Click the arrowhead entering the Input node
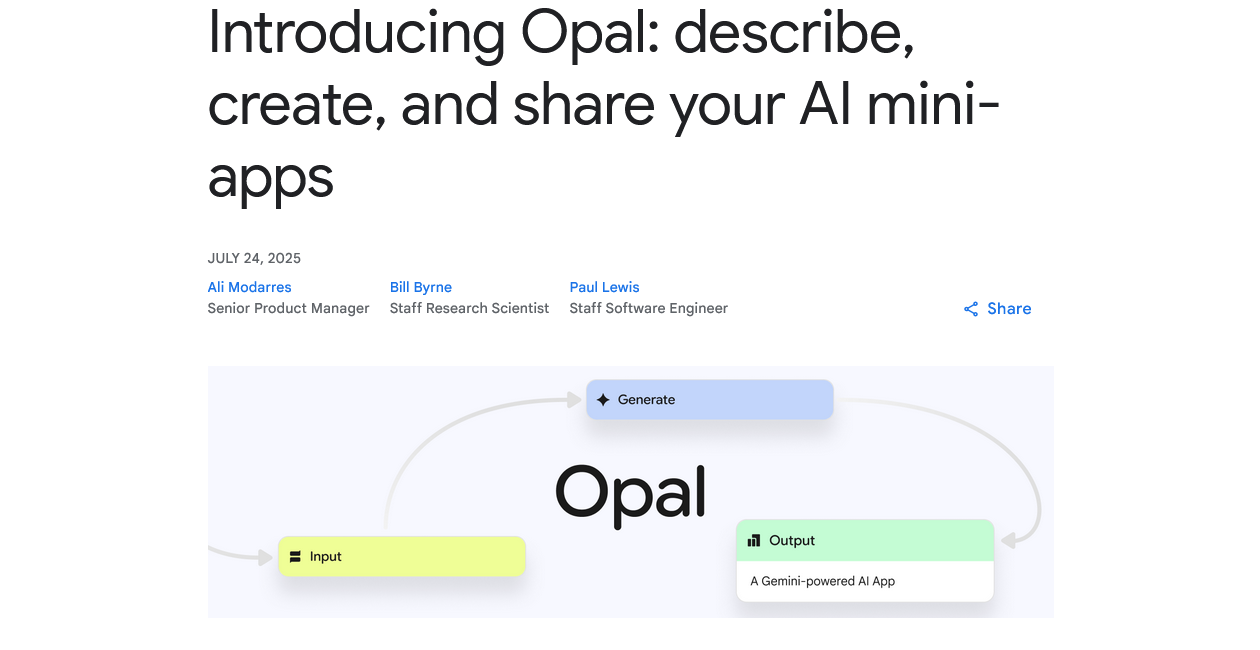Image resolution: width=1260 pixels, height=650 pixels. (x=266, y=557)
